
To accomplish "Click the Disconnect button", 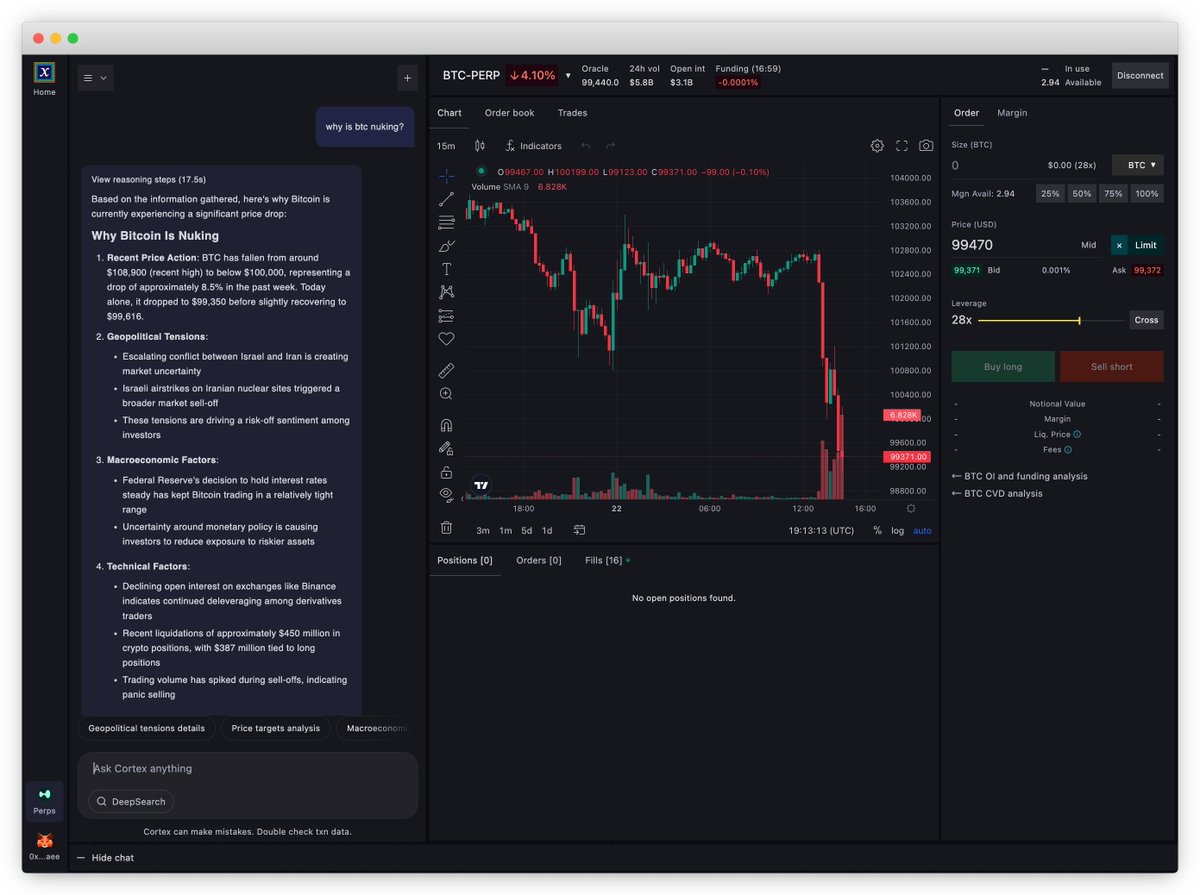I will [1140, 75].
